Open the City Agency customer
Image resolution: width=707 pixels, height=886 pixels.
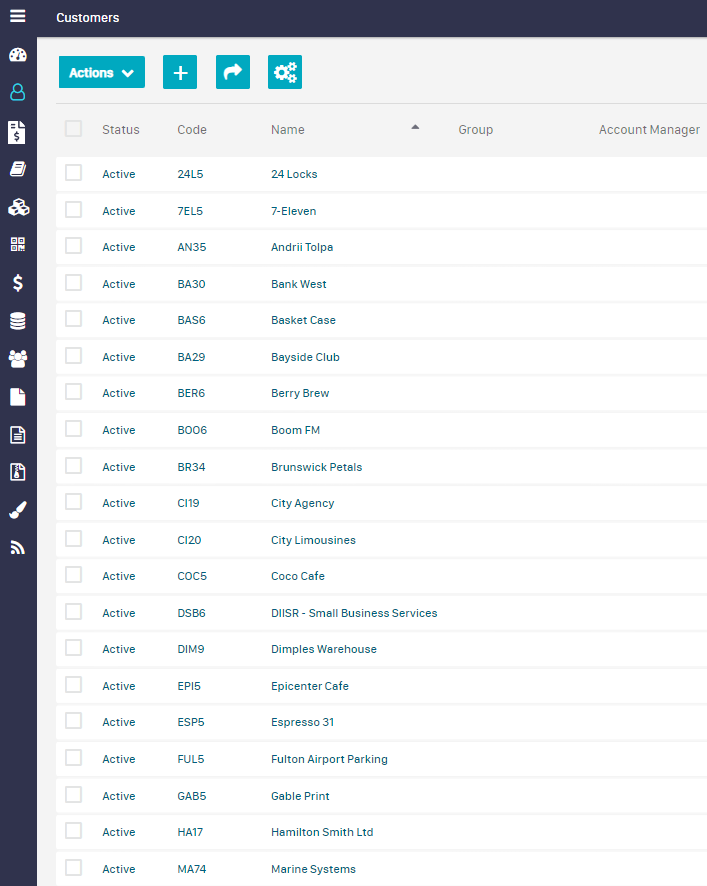pos(302,503)
